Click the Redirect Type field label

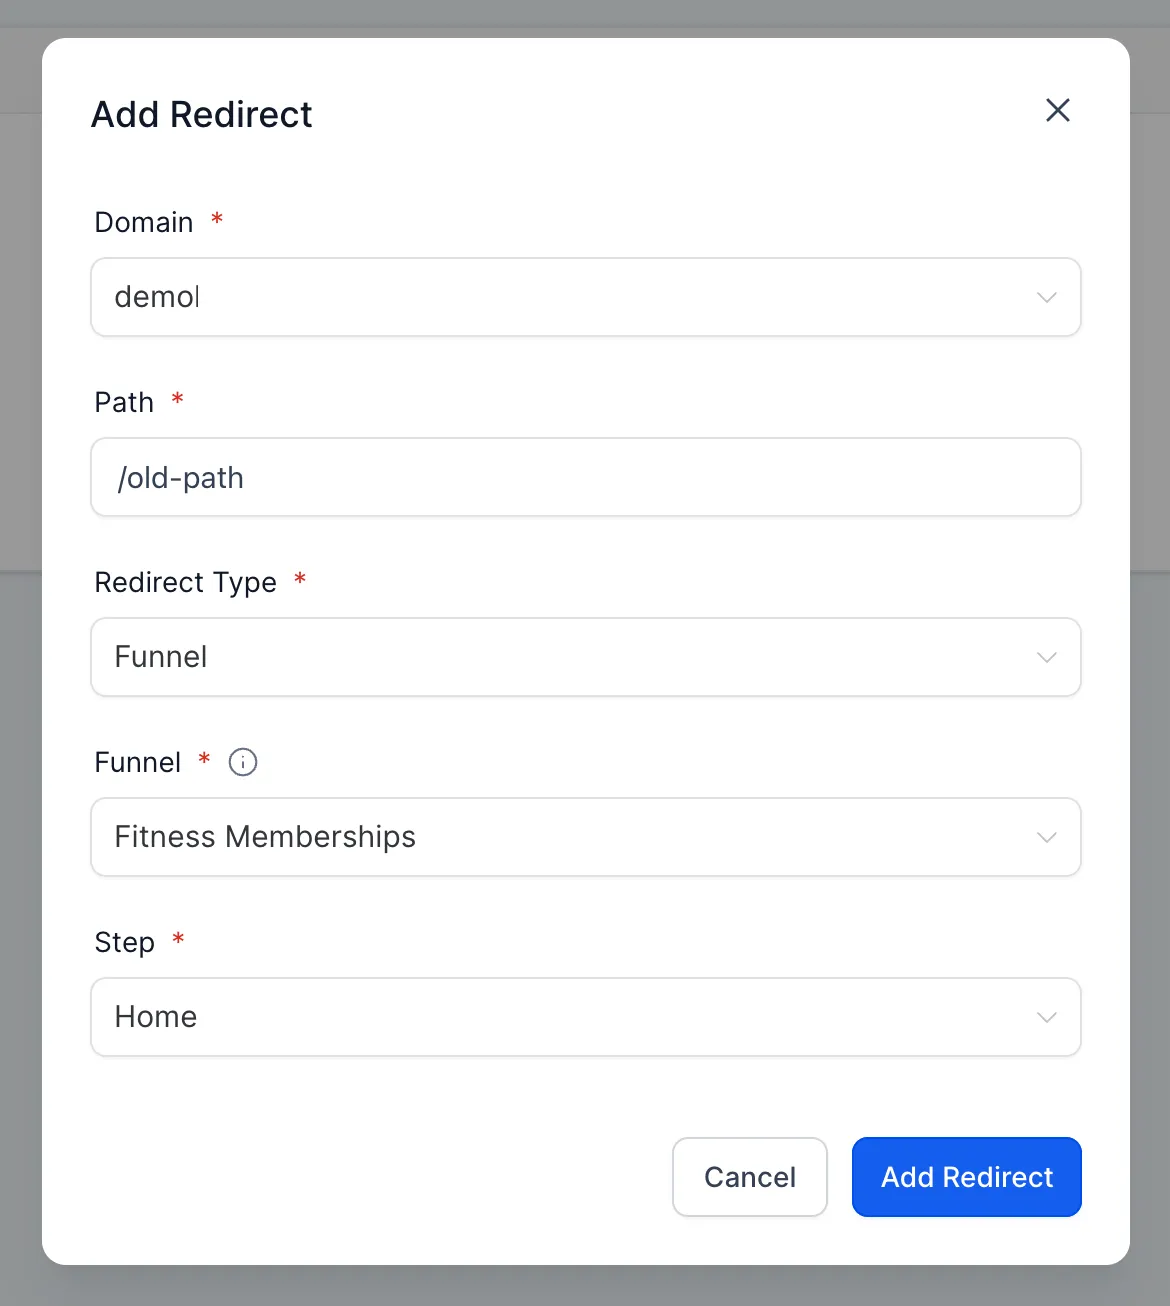tap(185, 582)
